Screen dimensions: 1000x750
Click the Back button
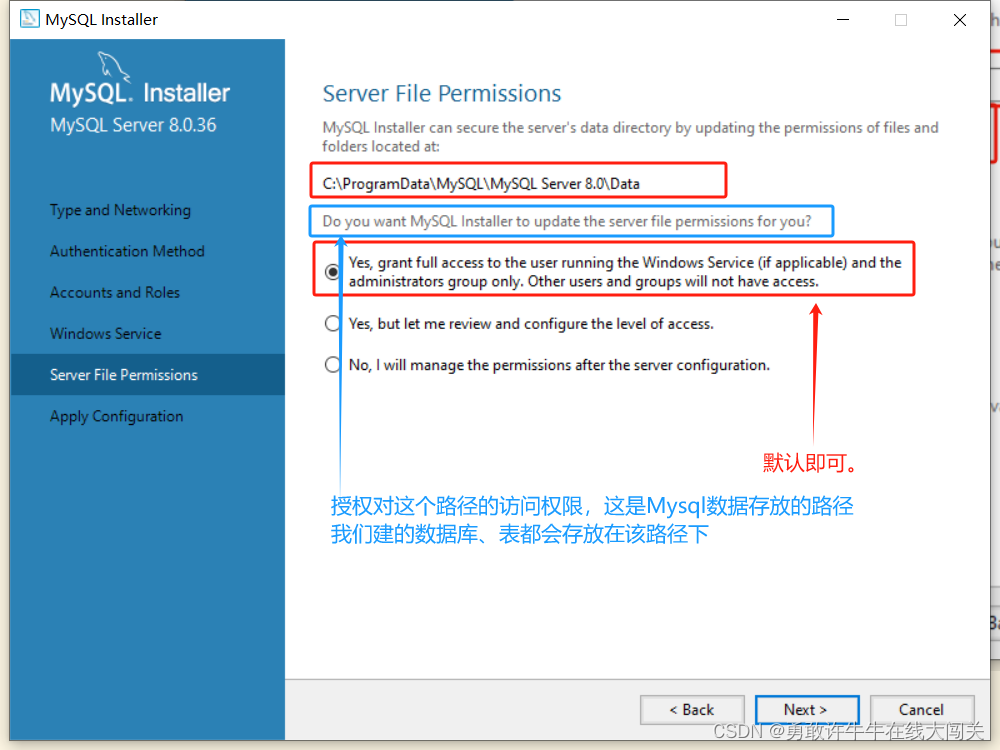tap(692, 710)
